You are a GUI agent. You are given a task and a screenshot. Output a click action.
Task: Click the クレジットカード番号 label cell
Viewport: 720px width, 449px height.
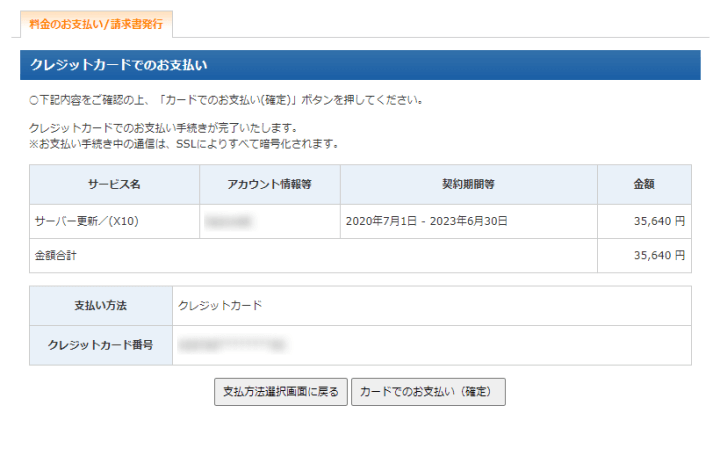pyautogui.click(x=101, y=345)
